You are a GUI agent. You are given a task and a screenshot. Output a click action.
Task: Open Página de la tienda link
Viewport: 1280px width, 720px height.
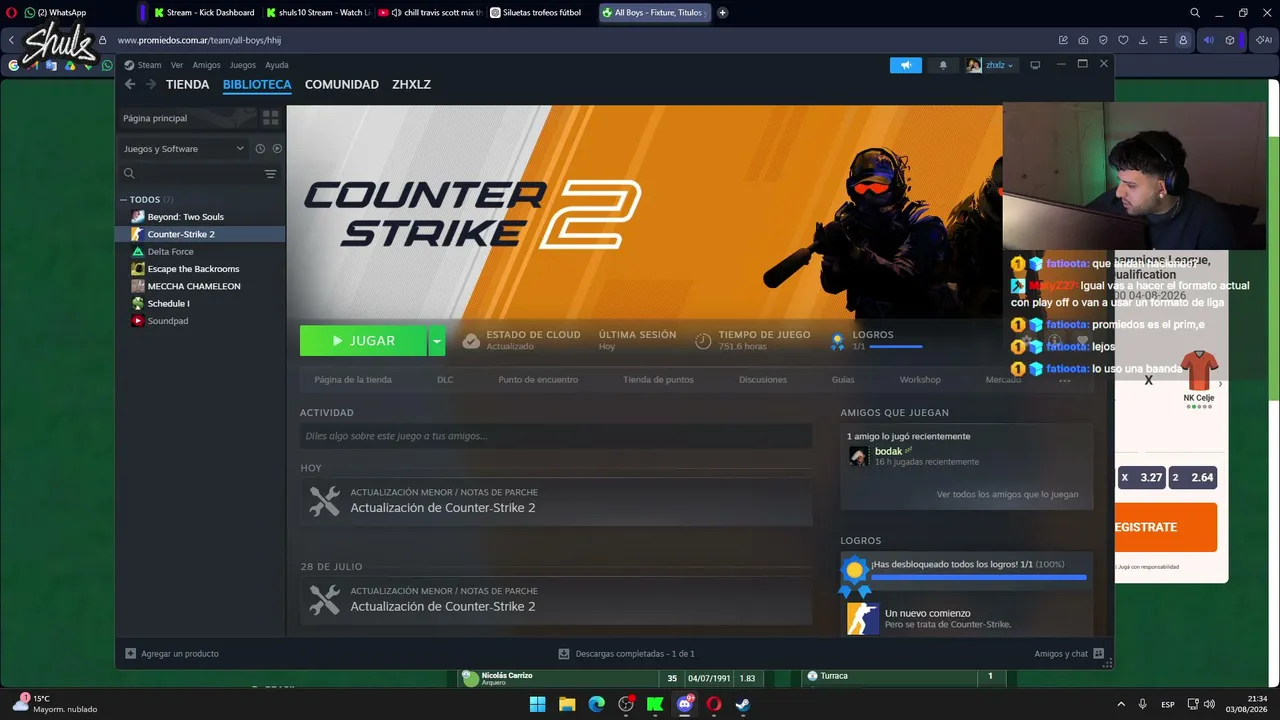click(x=353, y=380)
